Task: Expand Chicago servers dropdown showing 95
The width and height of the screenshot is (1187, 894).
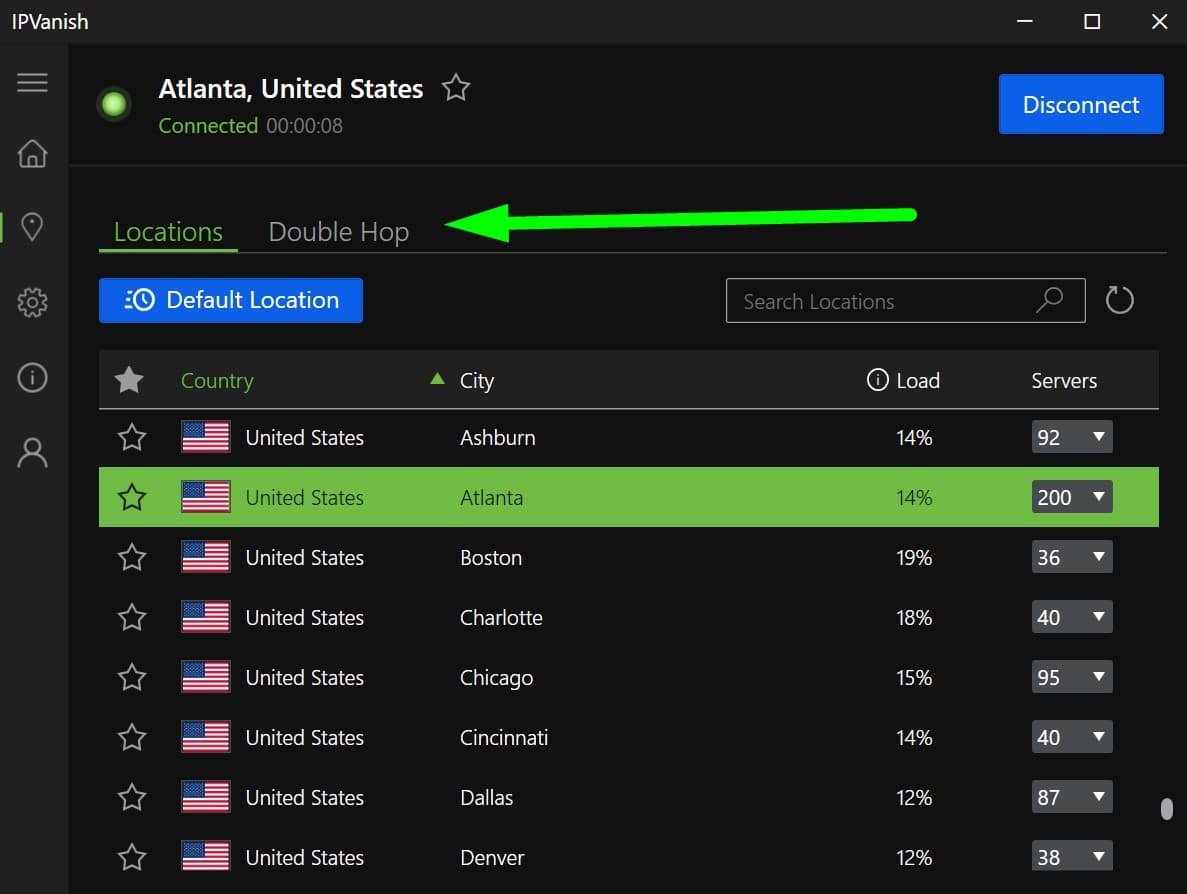Action: click(1072, 677)
